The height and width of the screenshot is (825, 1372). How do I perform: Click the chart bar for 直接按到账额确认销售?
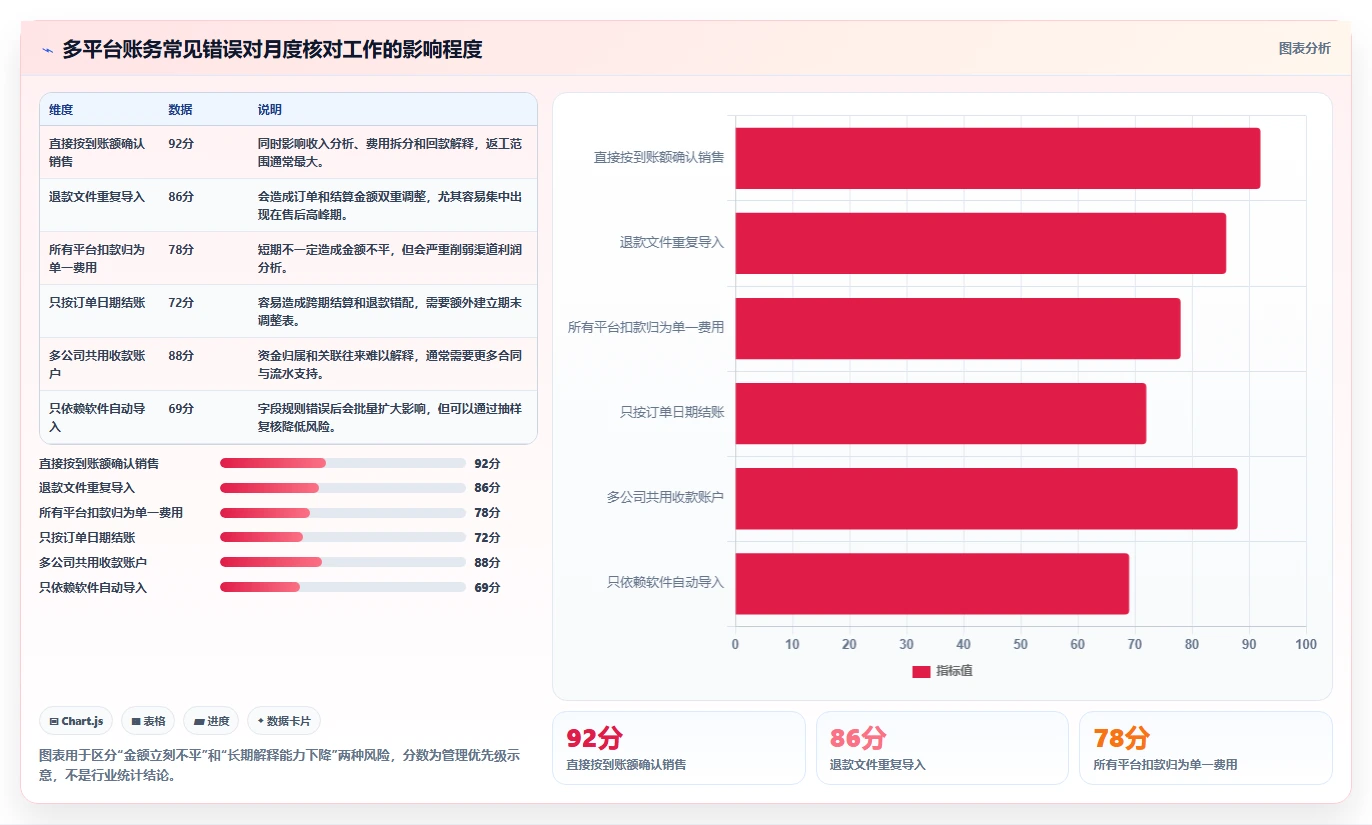(998, 158)
